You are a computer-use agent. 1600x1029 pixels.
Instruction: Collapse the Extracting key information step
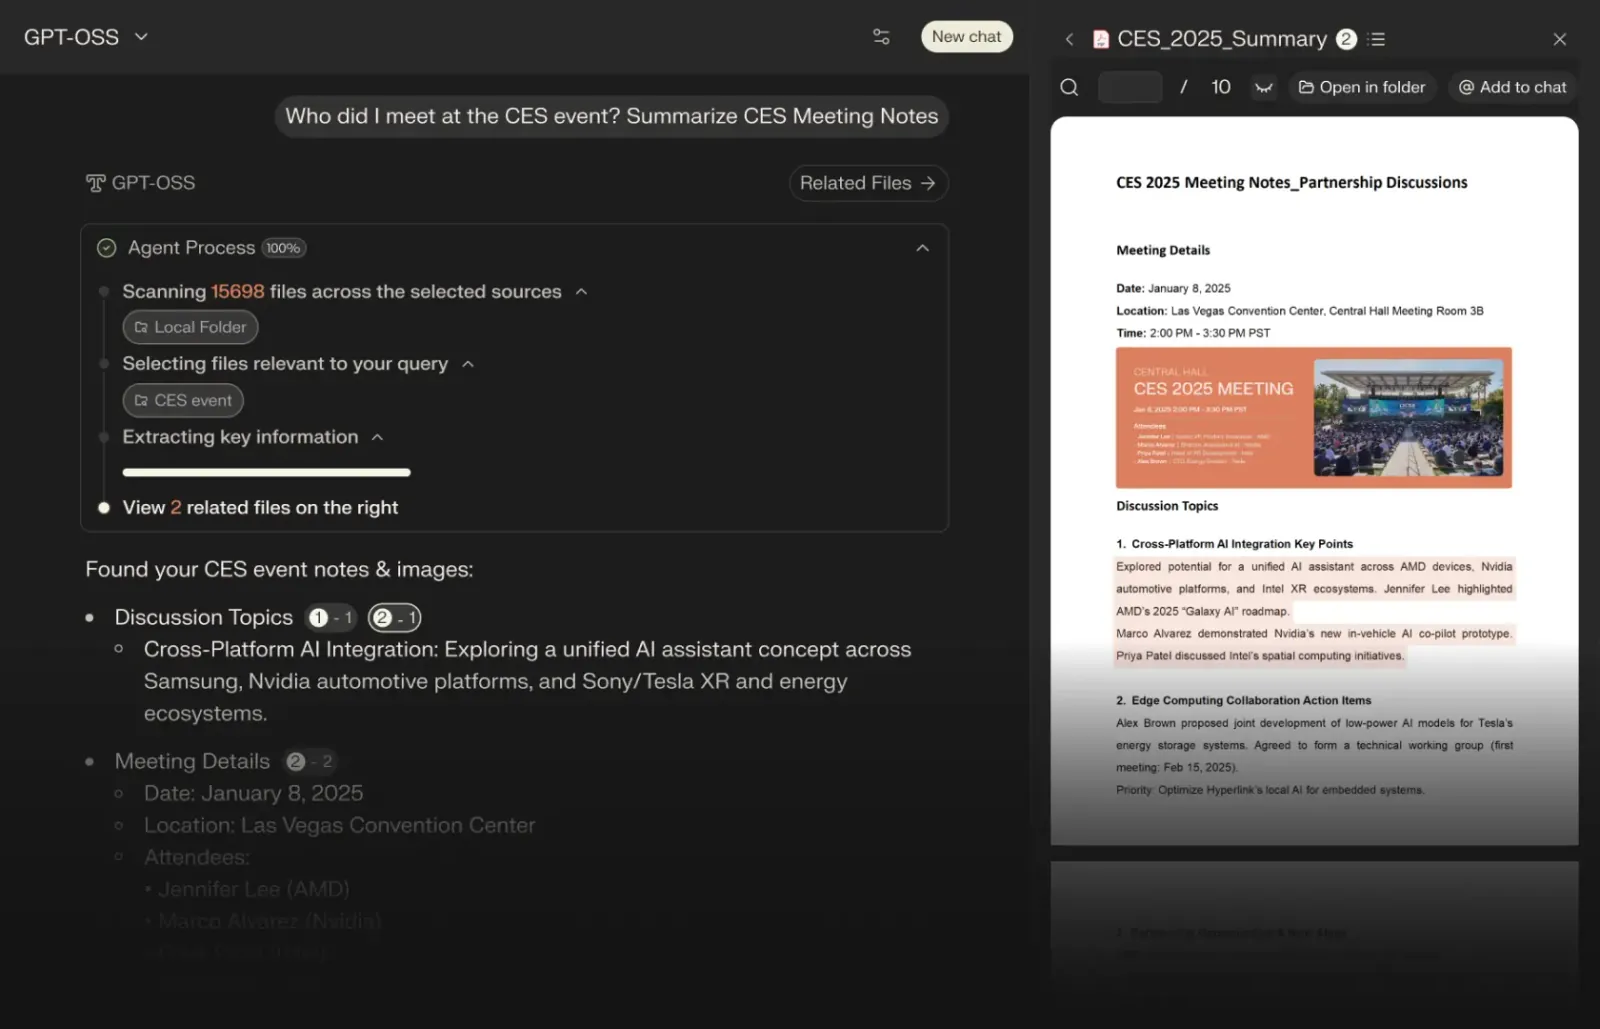[x=377, y=437]
